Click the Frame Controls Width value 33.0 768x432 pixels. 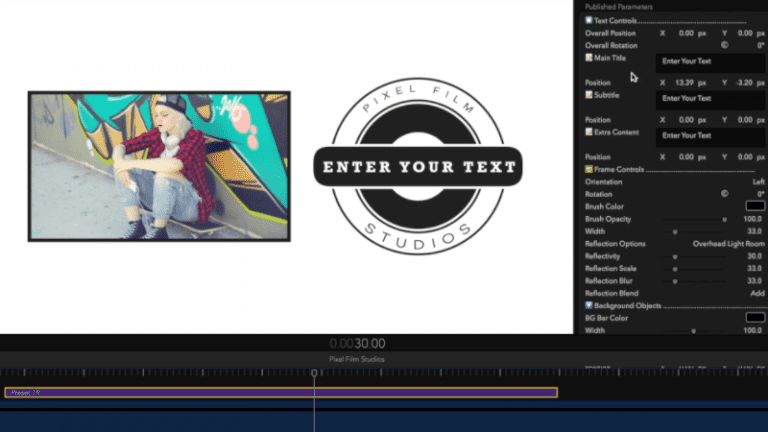point(755,231)
